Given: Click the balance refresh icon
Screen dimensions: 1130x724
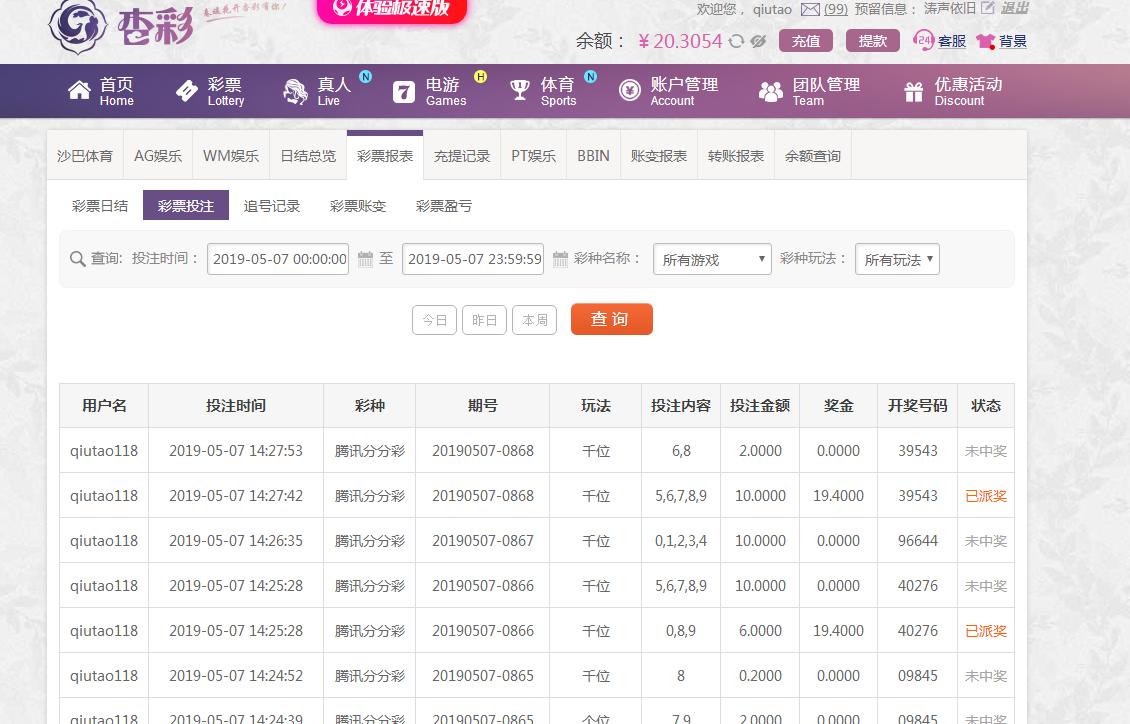Looking at the screenshot, I should click(737, 41).
